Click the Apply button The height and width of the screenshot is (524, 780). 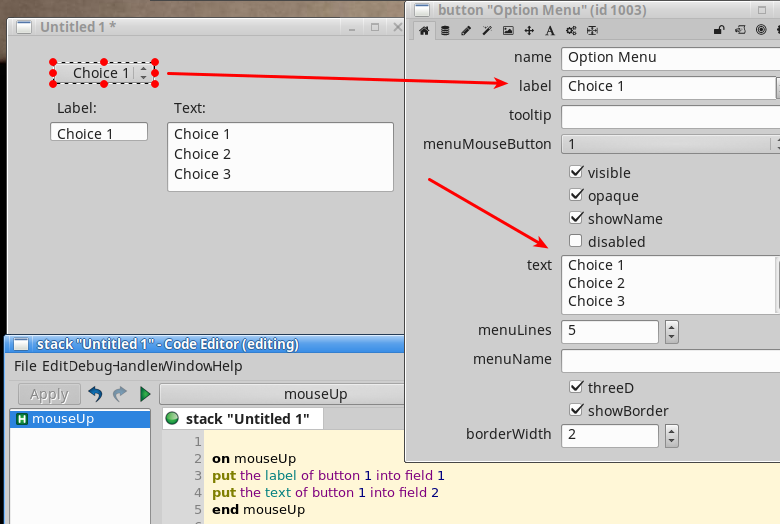coord(48,394)
